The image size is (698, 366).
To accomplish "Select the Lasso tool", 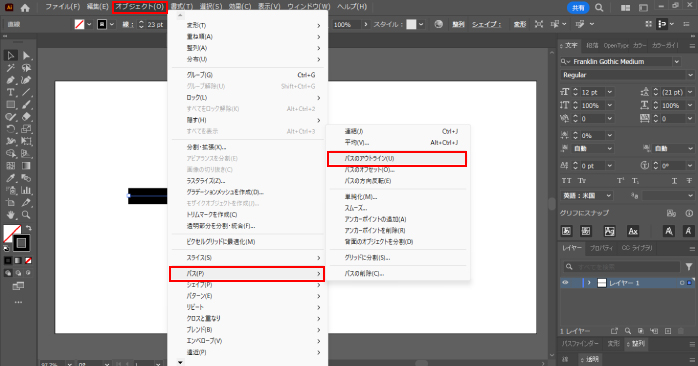I will [26, 68].
